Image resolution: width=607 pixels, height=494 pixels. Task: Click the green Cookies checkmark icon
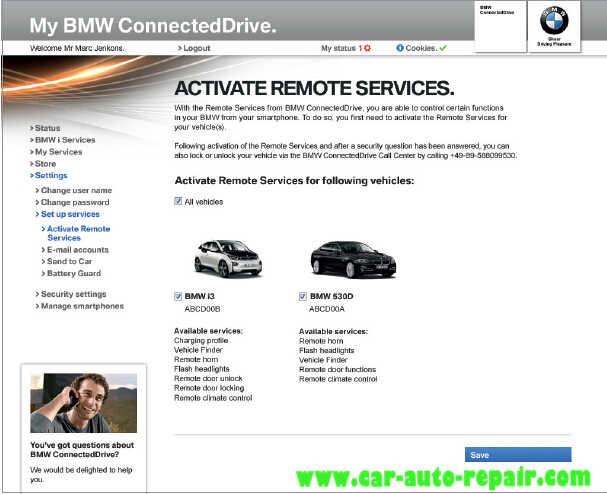pyautogui.click(x=443, y=48)
